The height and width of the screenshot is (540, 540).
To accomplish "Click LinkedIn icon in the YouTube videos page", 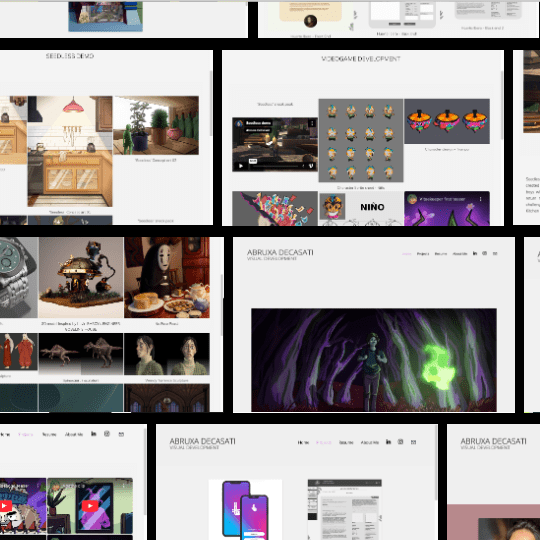I will 94,434.
